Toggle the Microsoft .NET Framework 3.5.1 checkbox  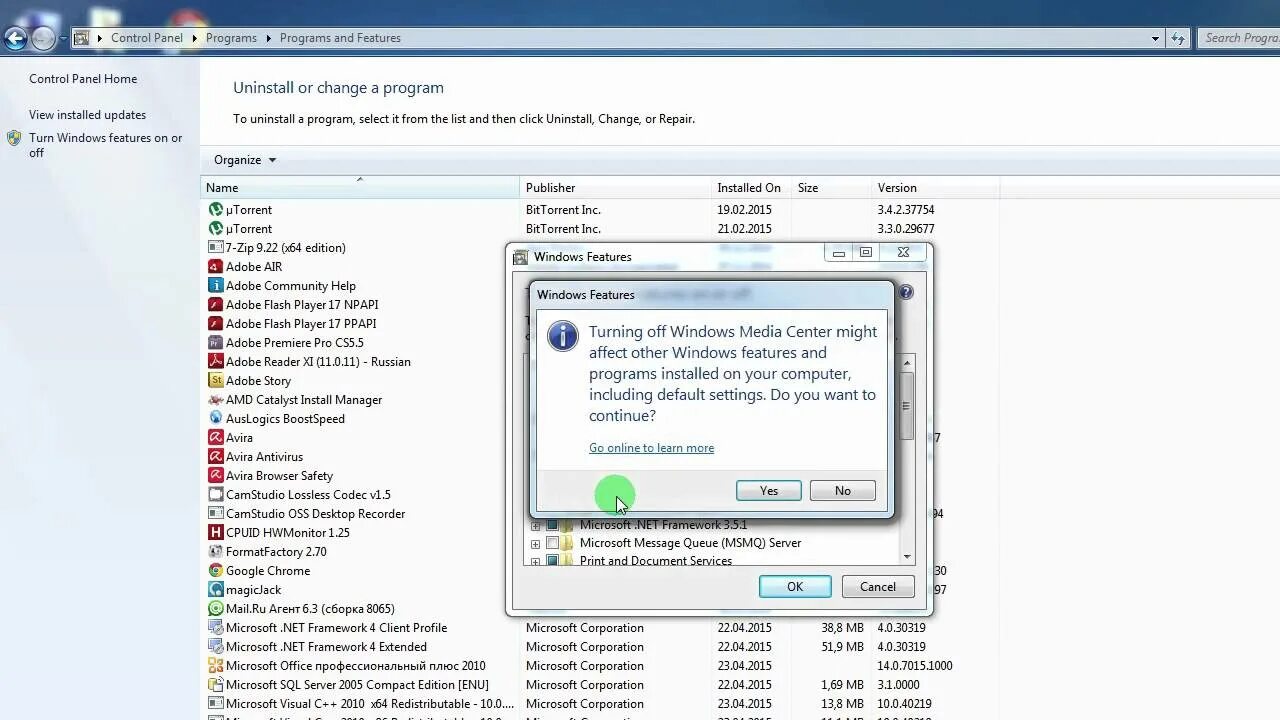click(552, 525)
